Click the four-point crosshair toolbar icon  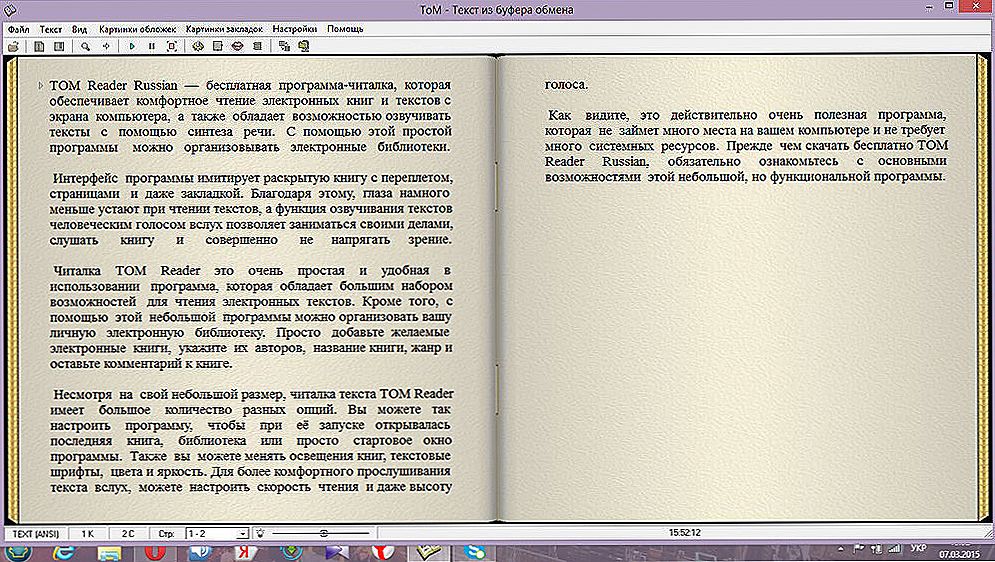click(x=106, y=46)
